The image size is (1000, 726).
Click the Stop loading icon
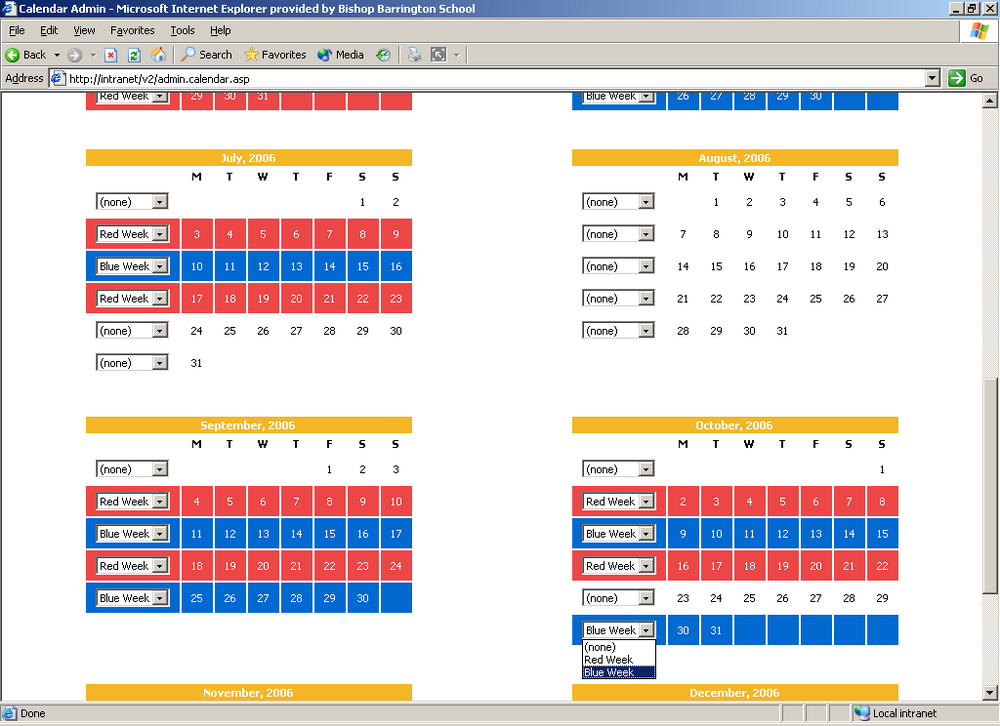[110, 55]
